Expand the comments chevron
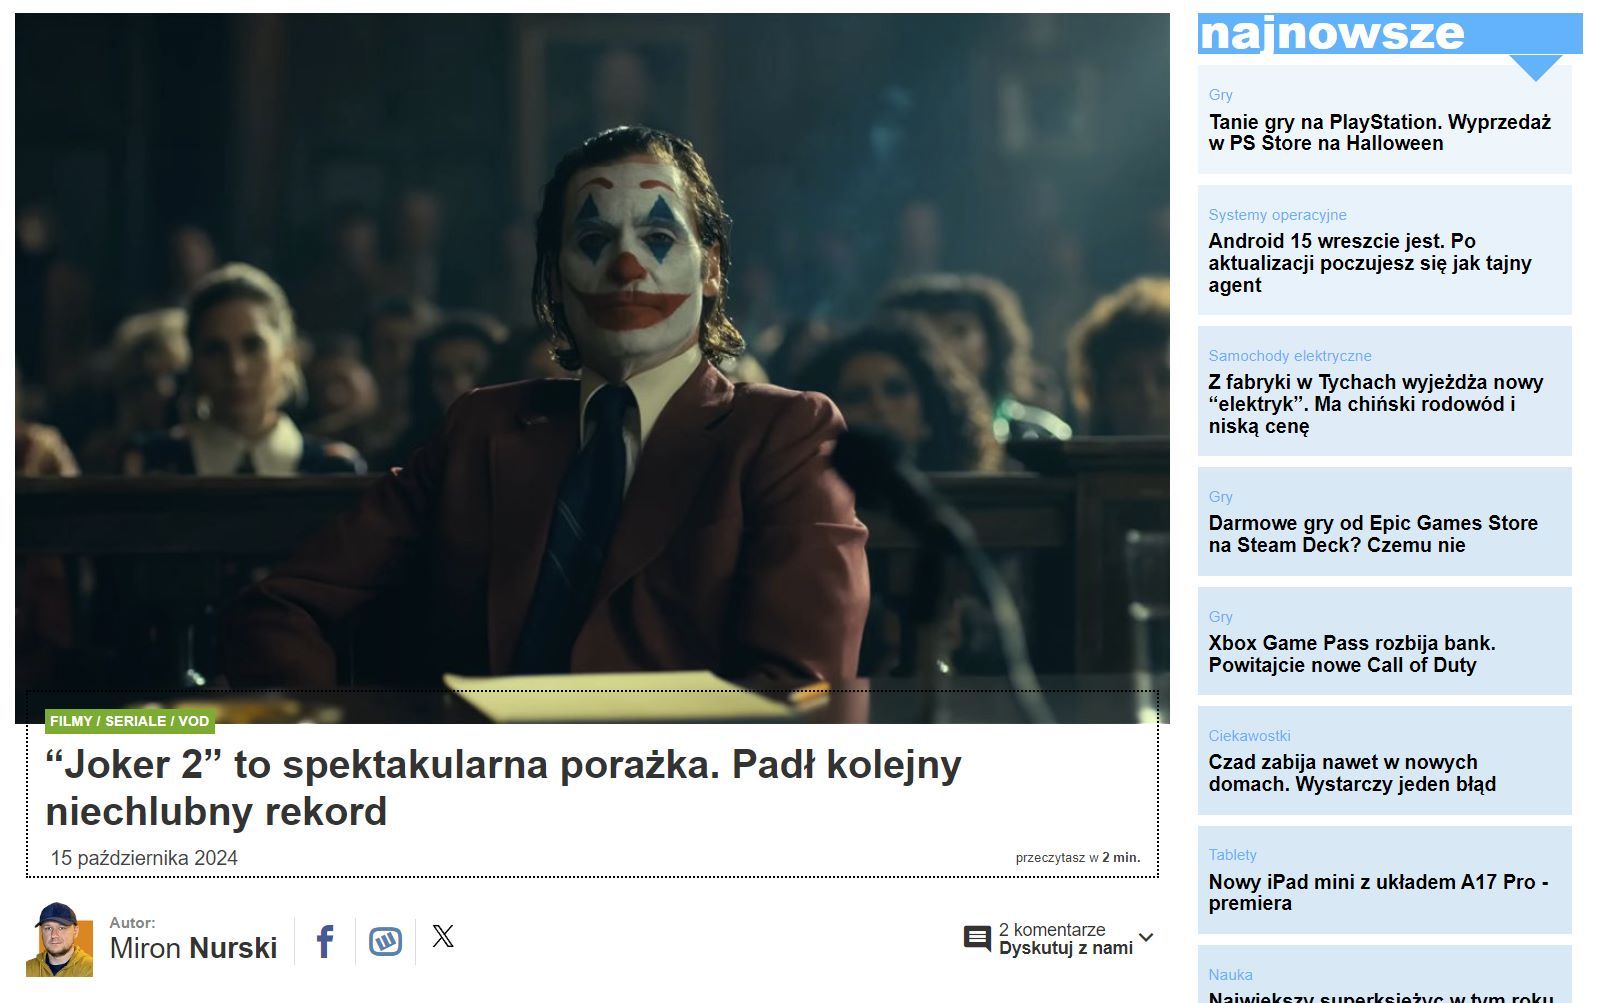1602x1003 pixels. click(1146, 938)
